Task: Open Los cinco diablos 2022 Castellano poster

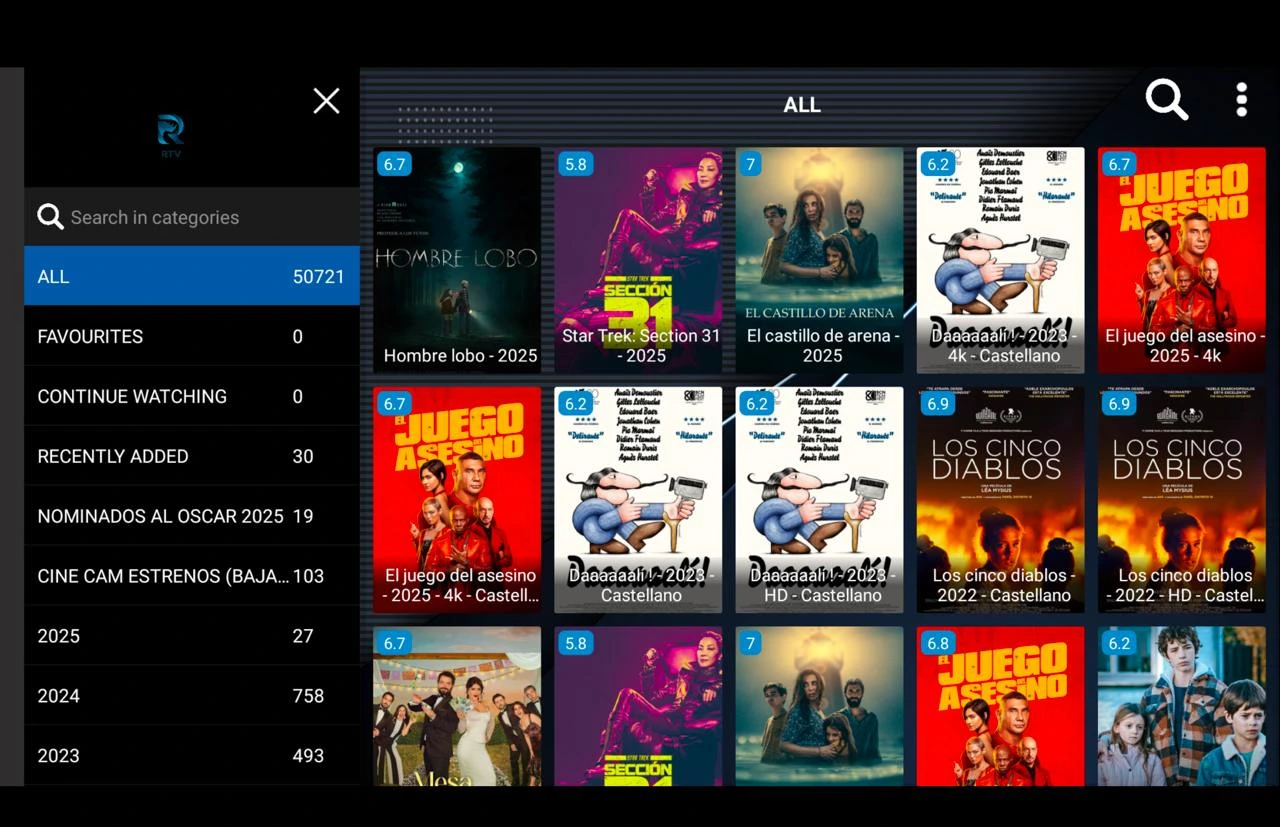Action: pyautogui.click(x=1000, y=500)
